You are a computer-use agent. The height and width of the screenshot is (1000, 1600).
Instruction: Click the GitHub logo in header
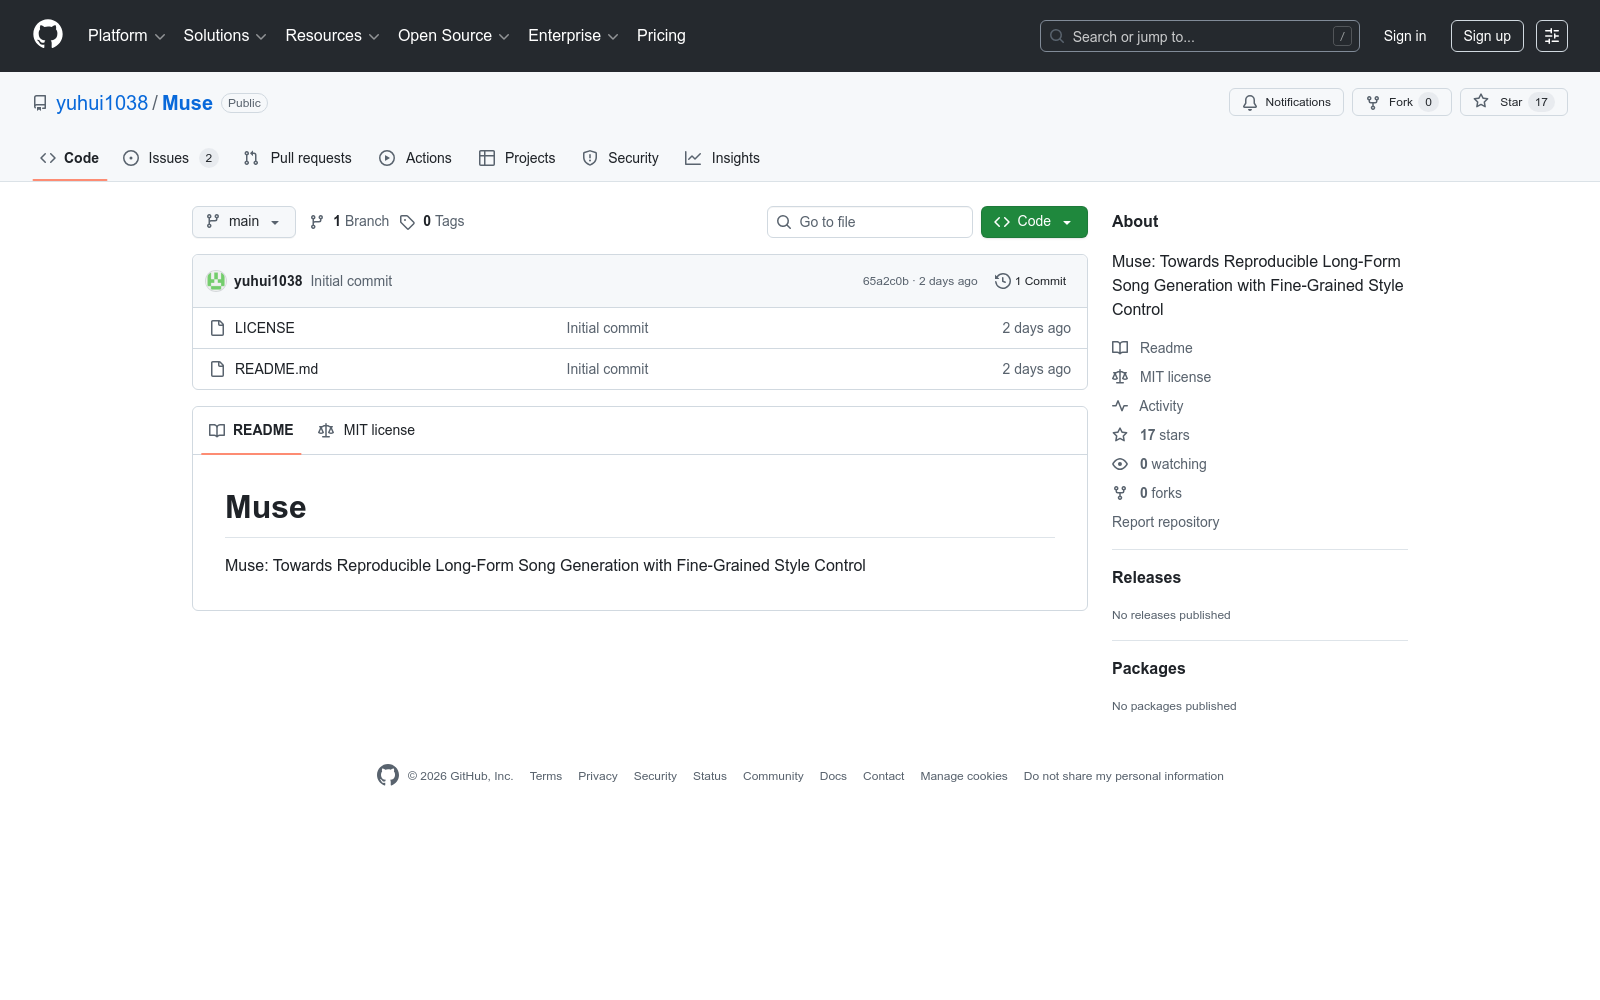[x=48, y=35]
